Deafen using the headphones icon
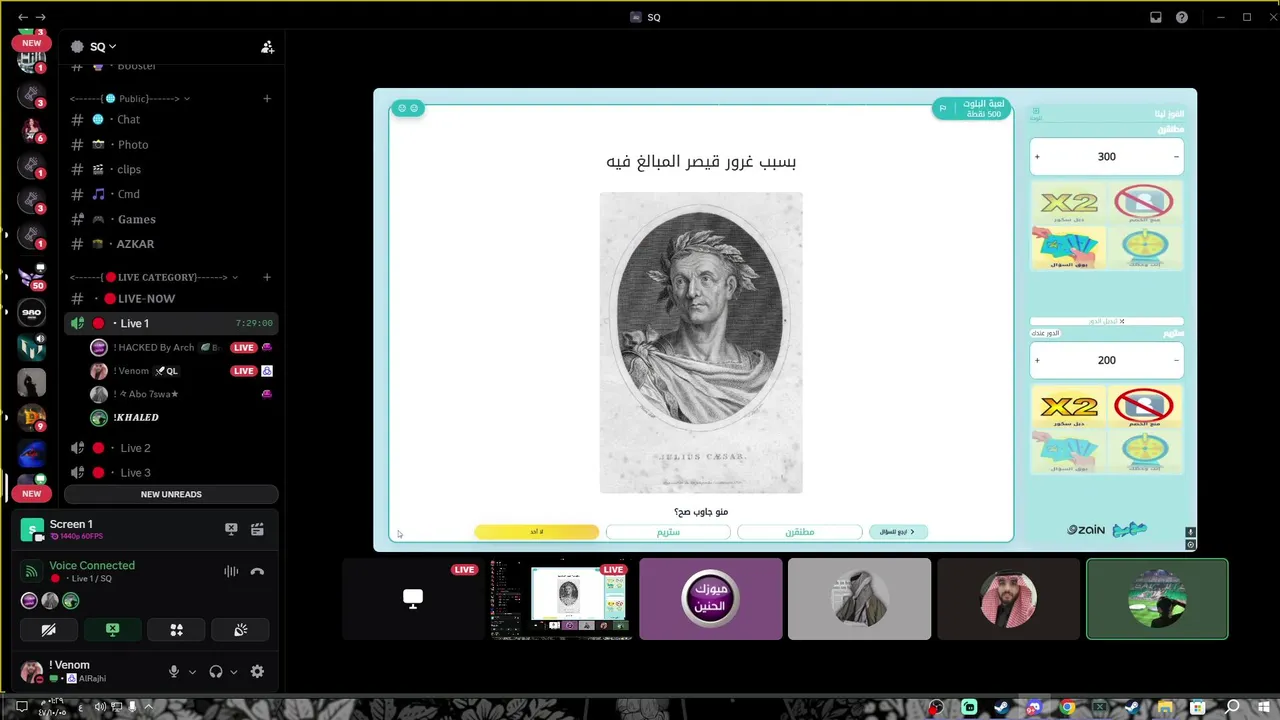Viewport: 1280px width, 720px height. coord(215,672)
